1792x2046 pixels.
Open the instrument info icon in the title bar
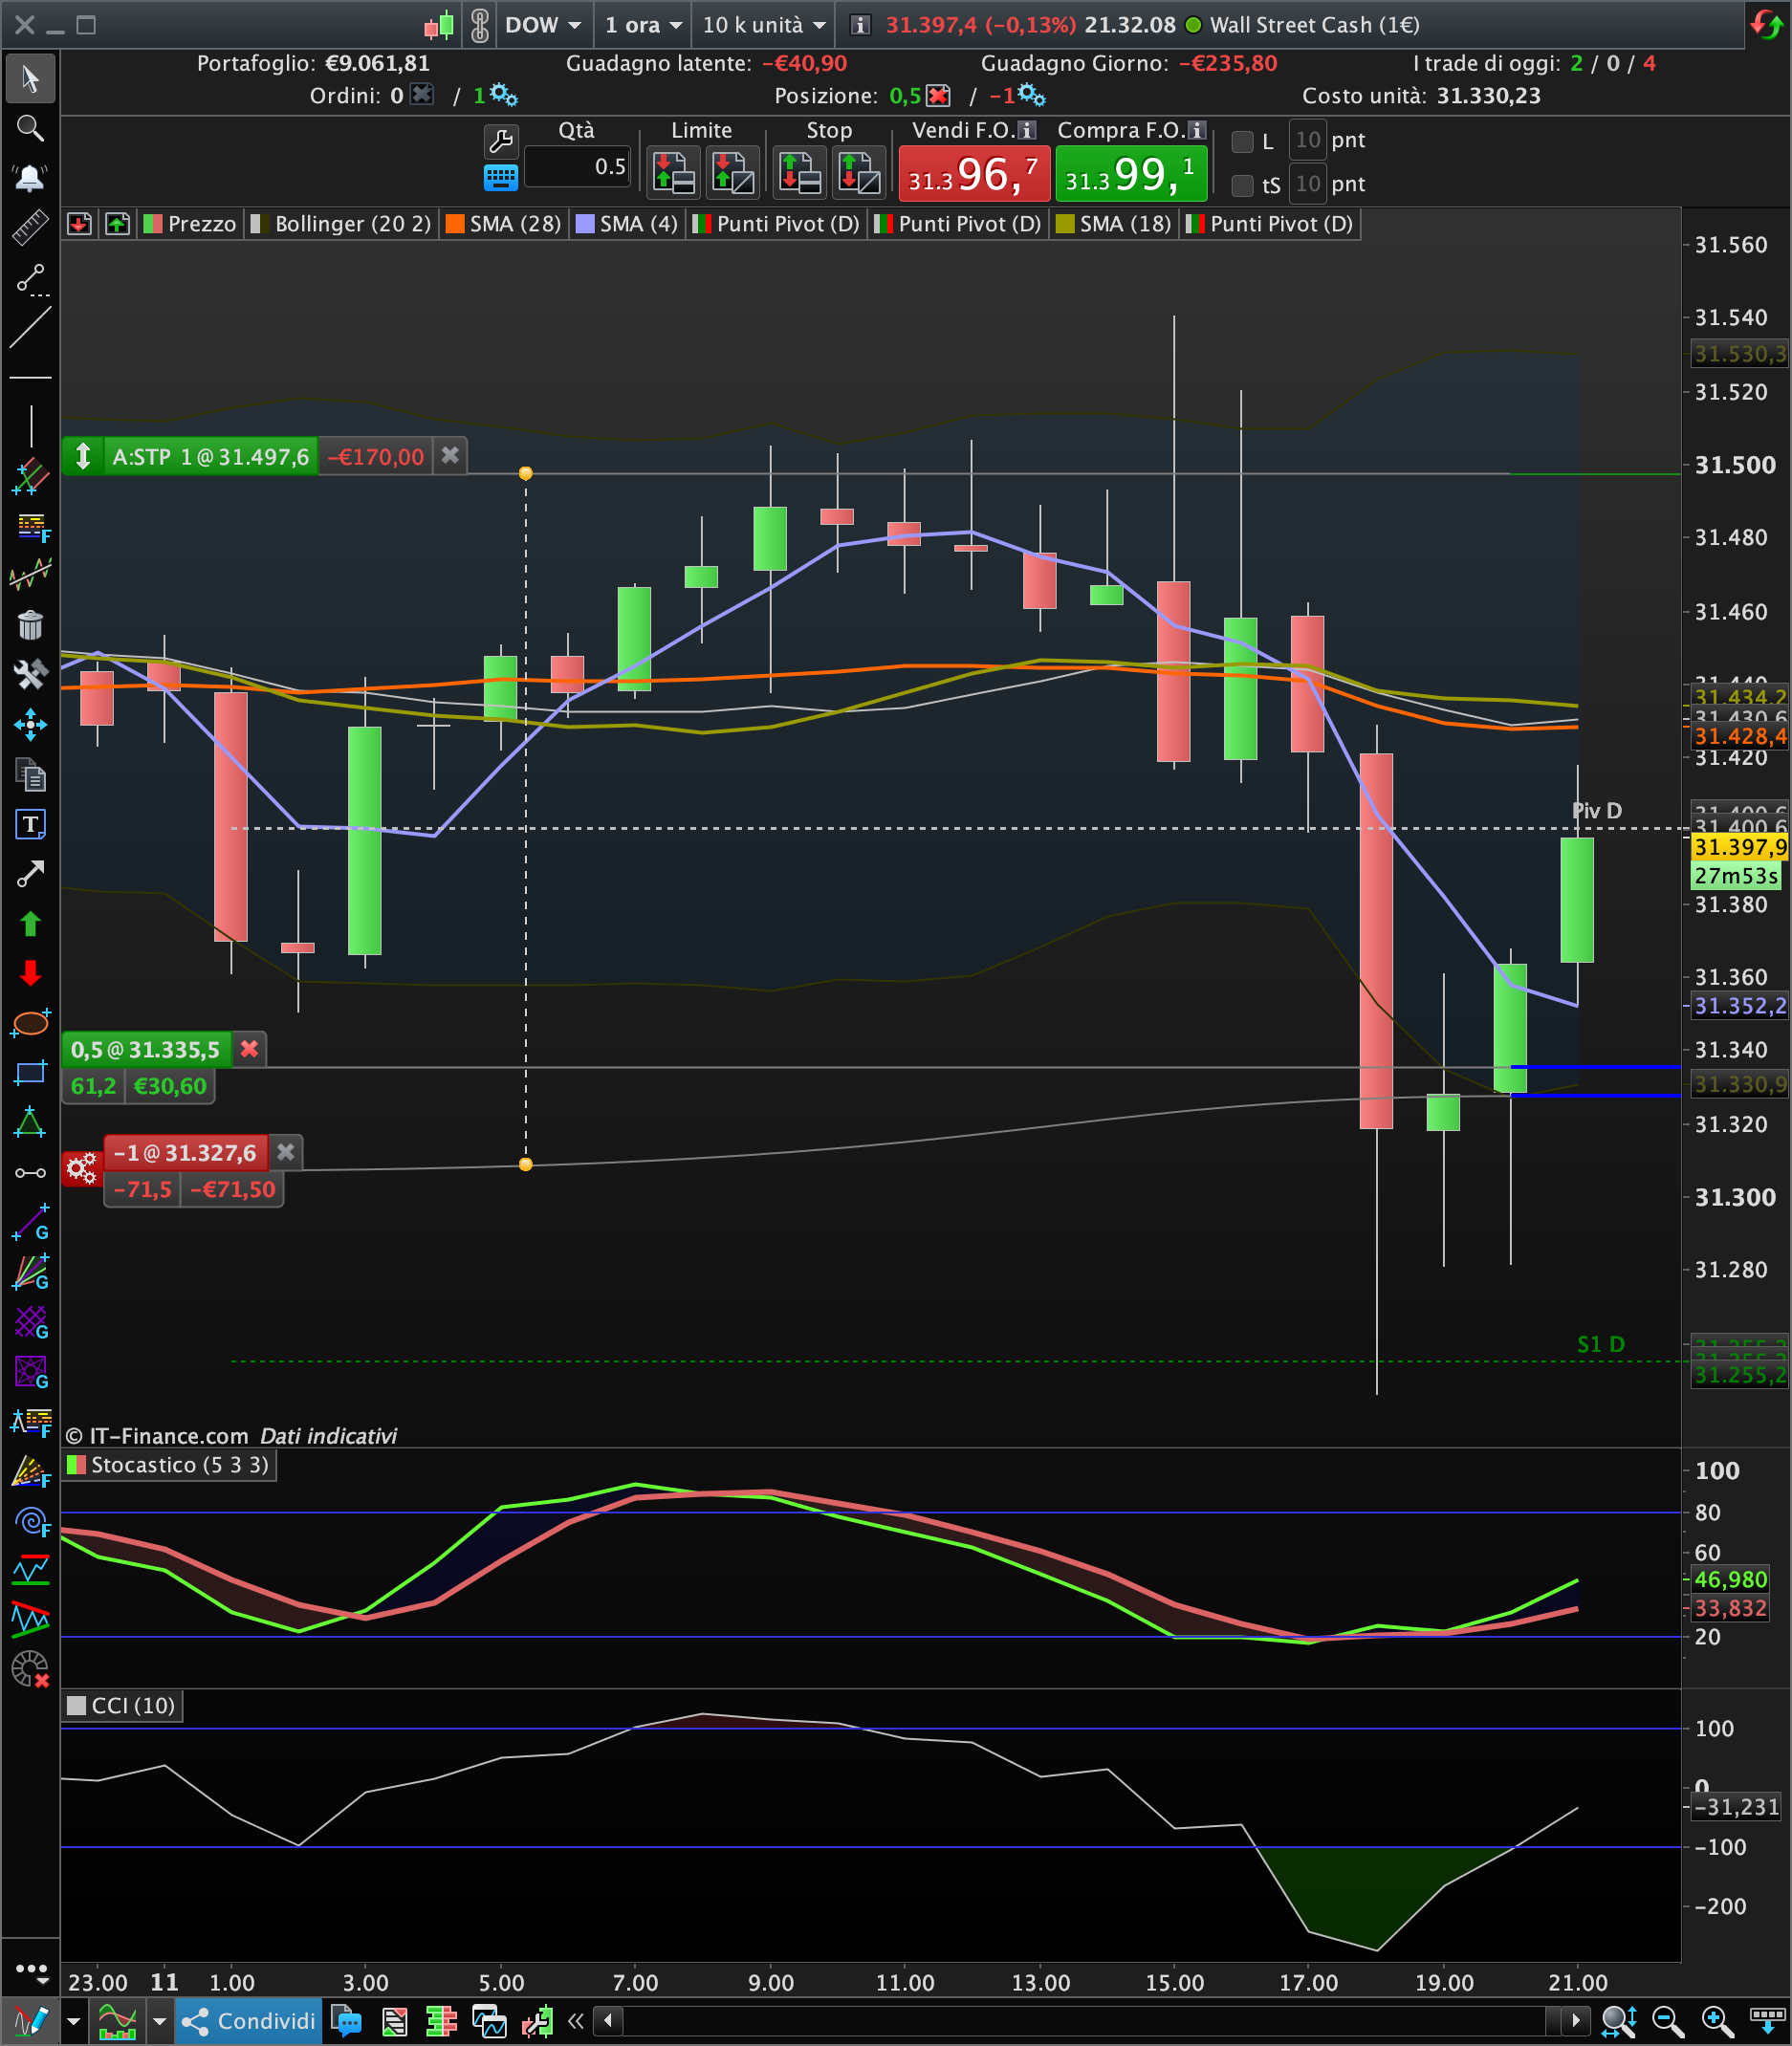pos(860,25)
